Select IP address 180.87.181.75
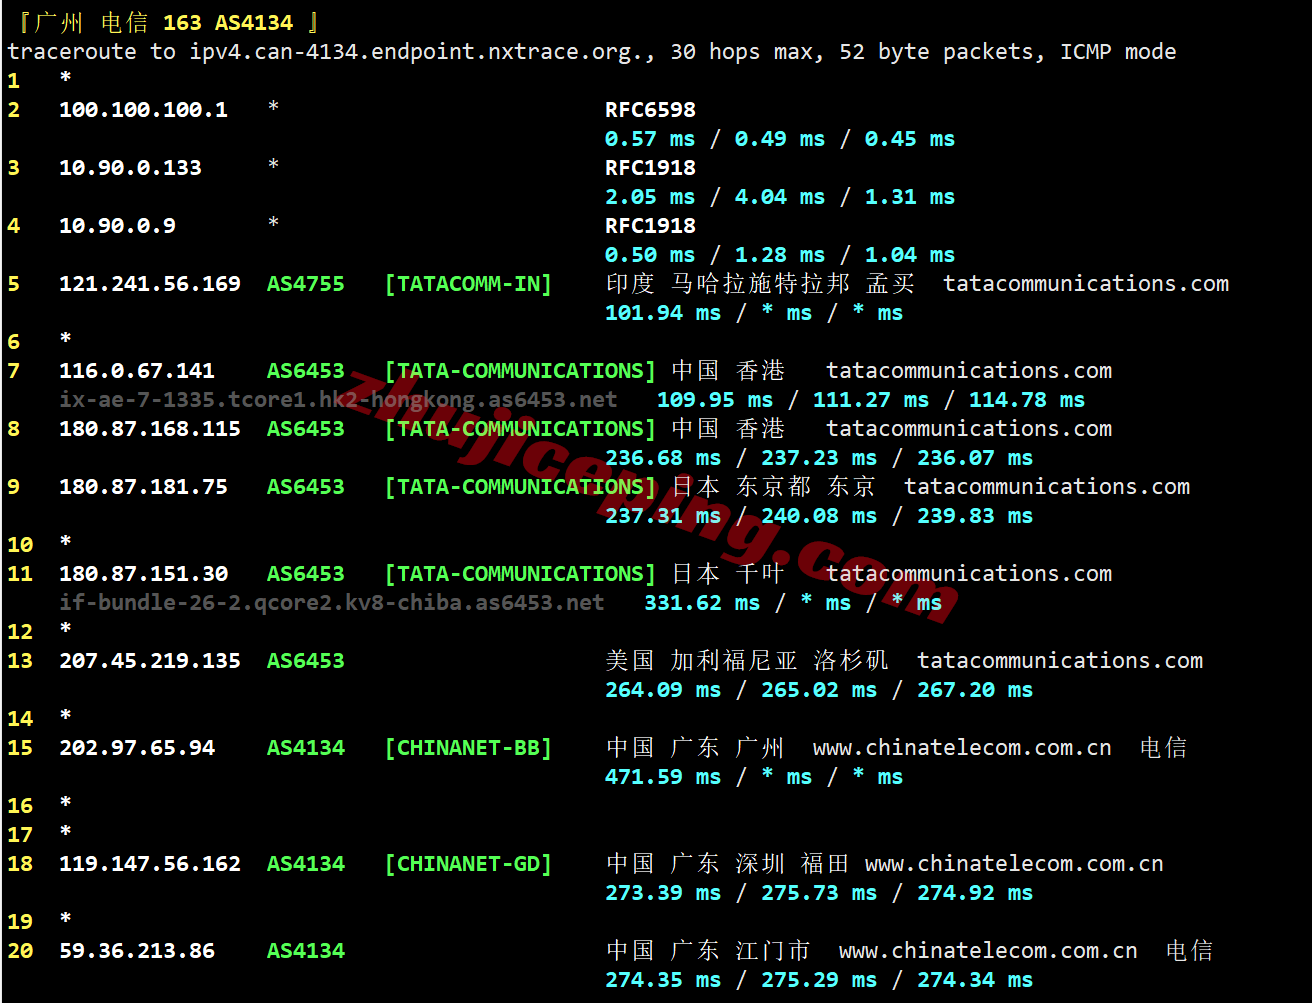Viewport: 1312px width, 1003px height. (143, 487)
